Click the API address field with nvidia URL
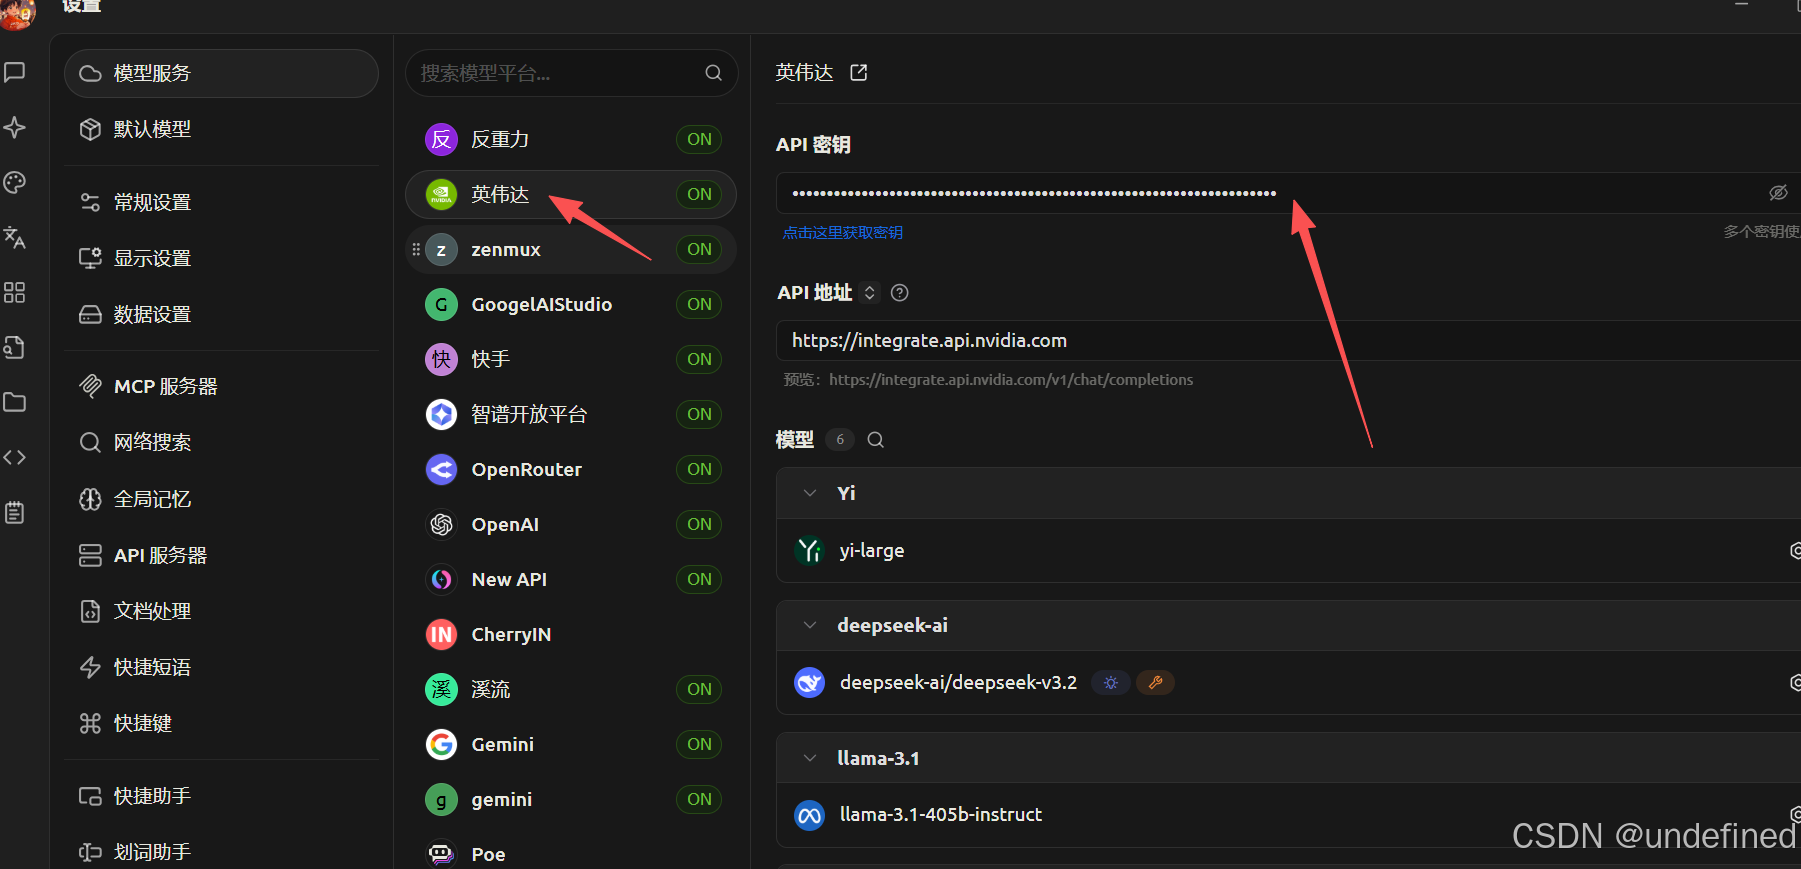1801x869 pixels. pos(1288,341)
